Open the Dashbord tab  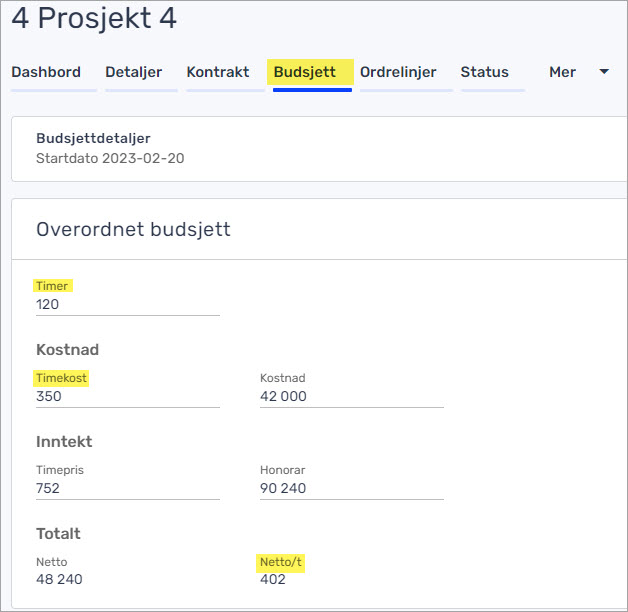click(x=46, y=72)
